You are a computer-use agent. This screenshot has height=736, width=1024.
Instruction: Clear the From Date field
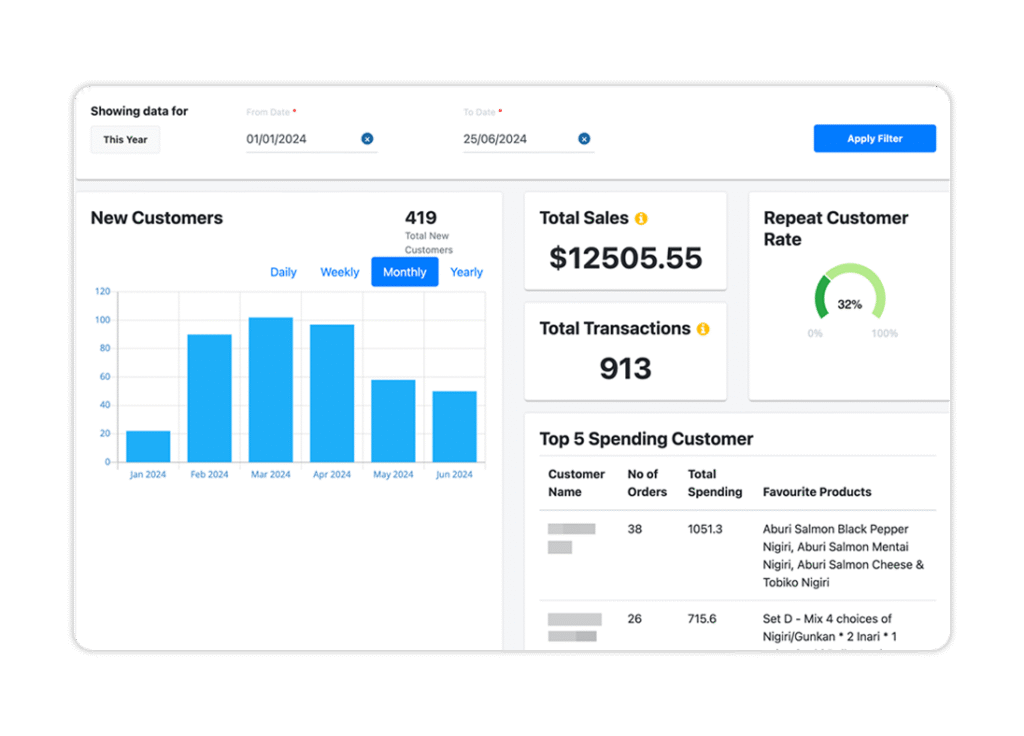(367, 139)
